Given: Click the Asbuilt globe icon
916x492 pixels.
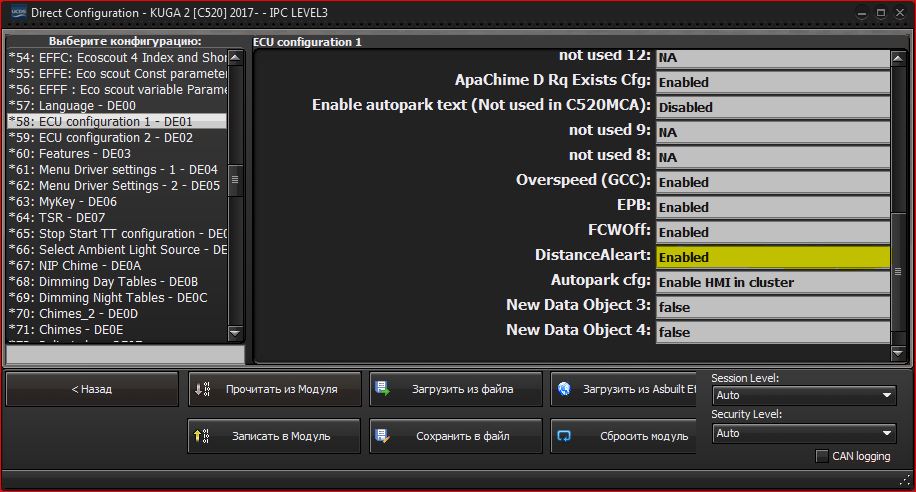Looking at the screenshot, I should 564,389.
